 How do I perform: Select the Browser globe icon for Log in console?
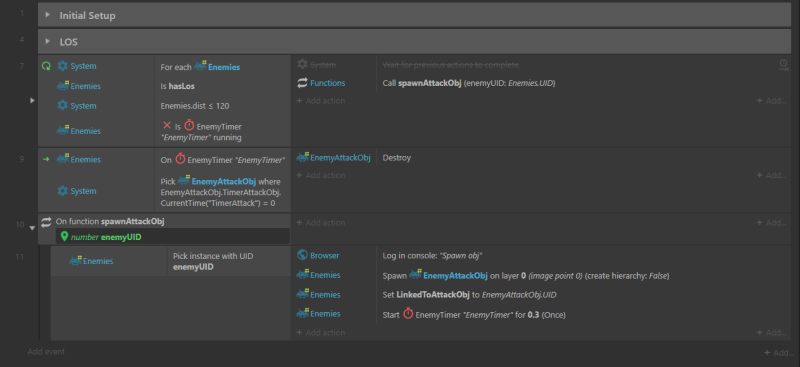302,255
